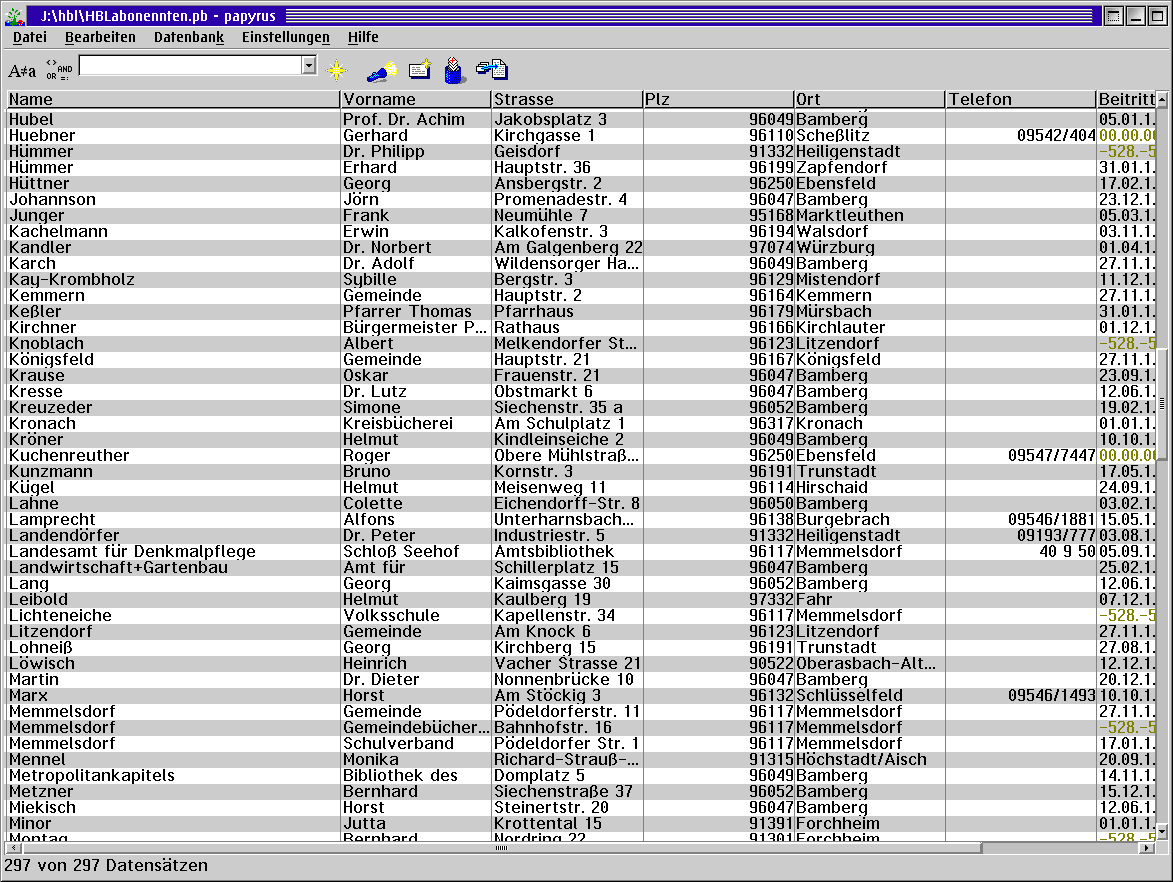Viewport: 1173px width, 882px height.
Task: Select the Hubel row name cell
Action: [x=173, y=120]
